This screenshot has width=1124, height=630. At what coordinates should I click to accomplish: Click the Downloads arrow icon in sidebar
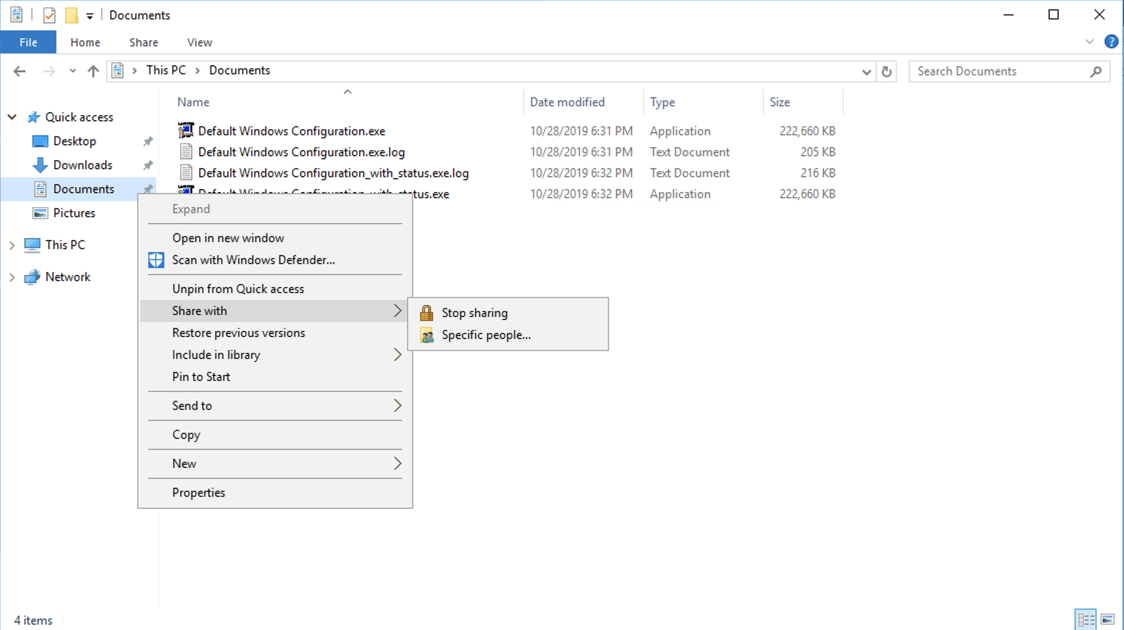40,165
